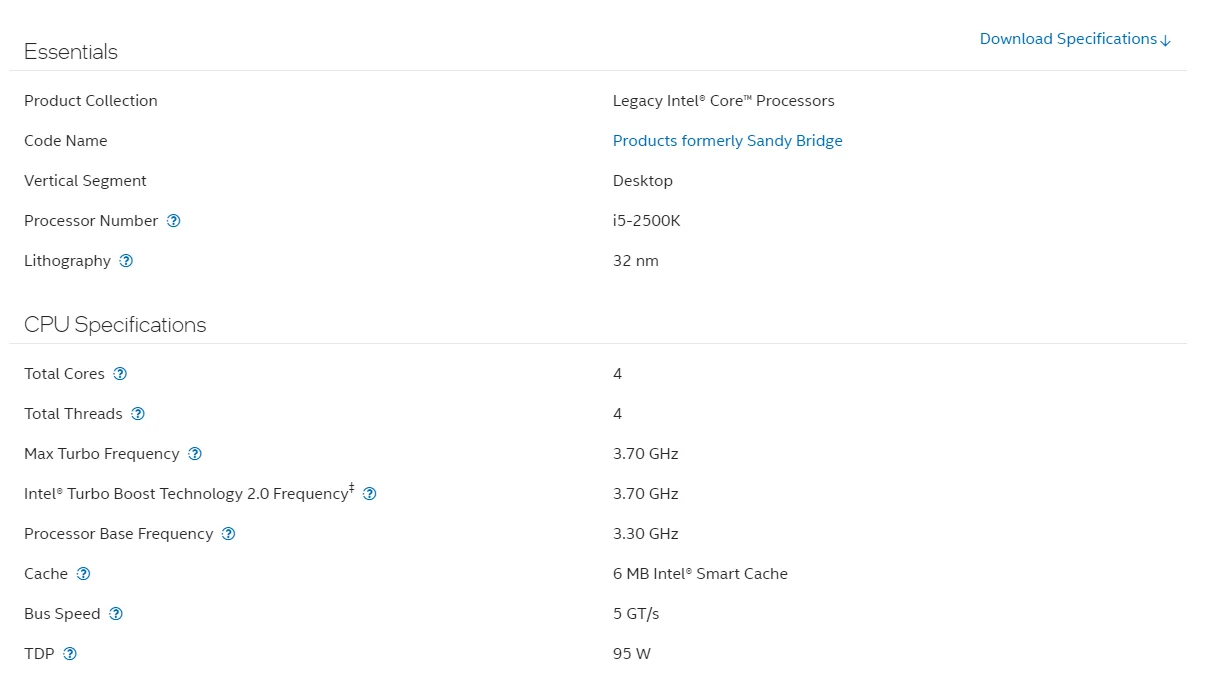Image resolution: width=1221 pixels, height=699 pixels.
Task: Open Products formerly Sandy Bridge link
Action: pos(727,141)
